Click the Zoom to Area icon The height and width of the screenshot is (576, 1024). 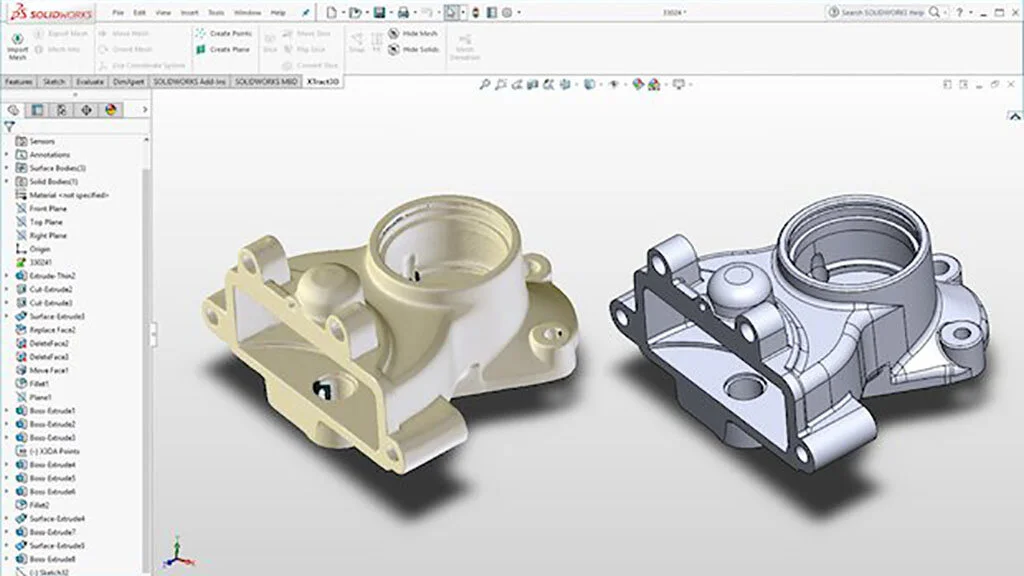(x=500, y=84)
